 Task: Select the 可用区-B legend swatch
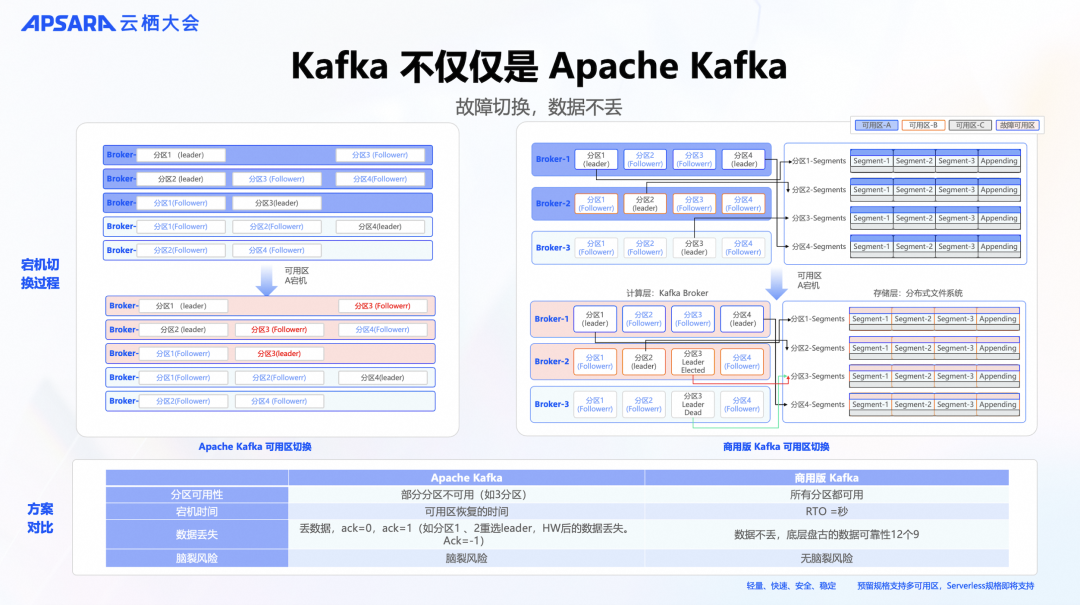click(923, 125)
